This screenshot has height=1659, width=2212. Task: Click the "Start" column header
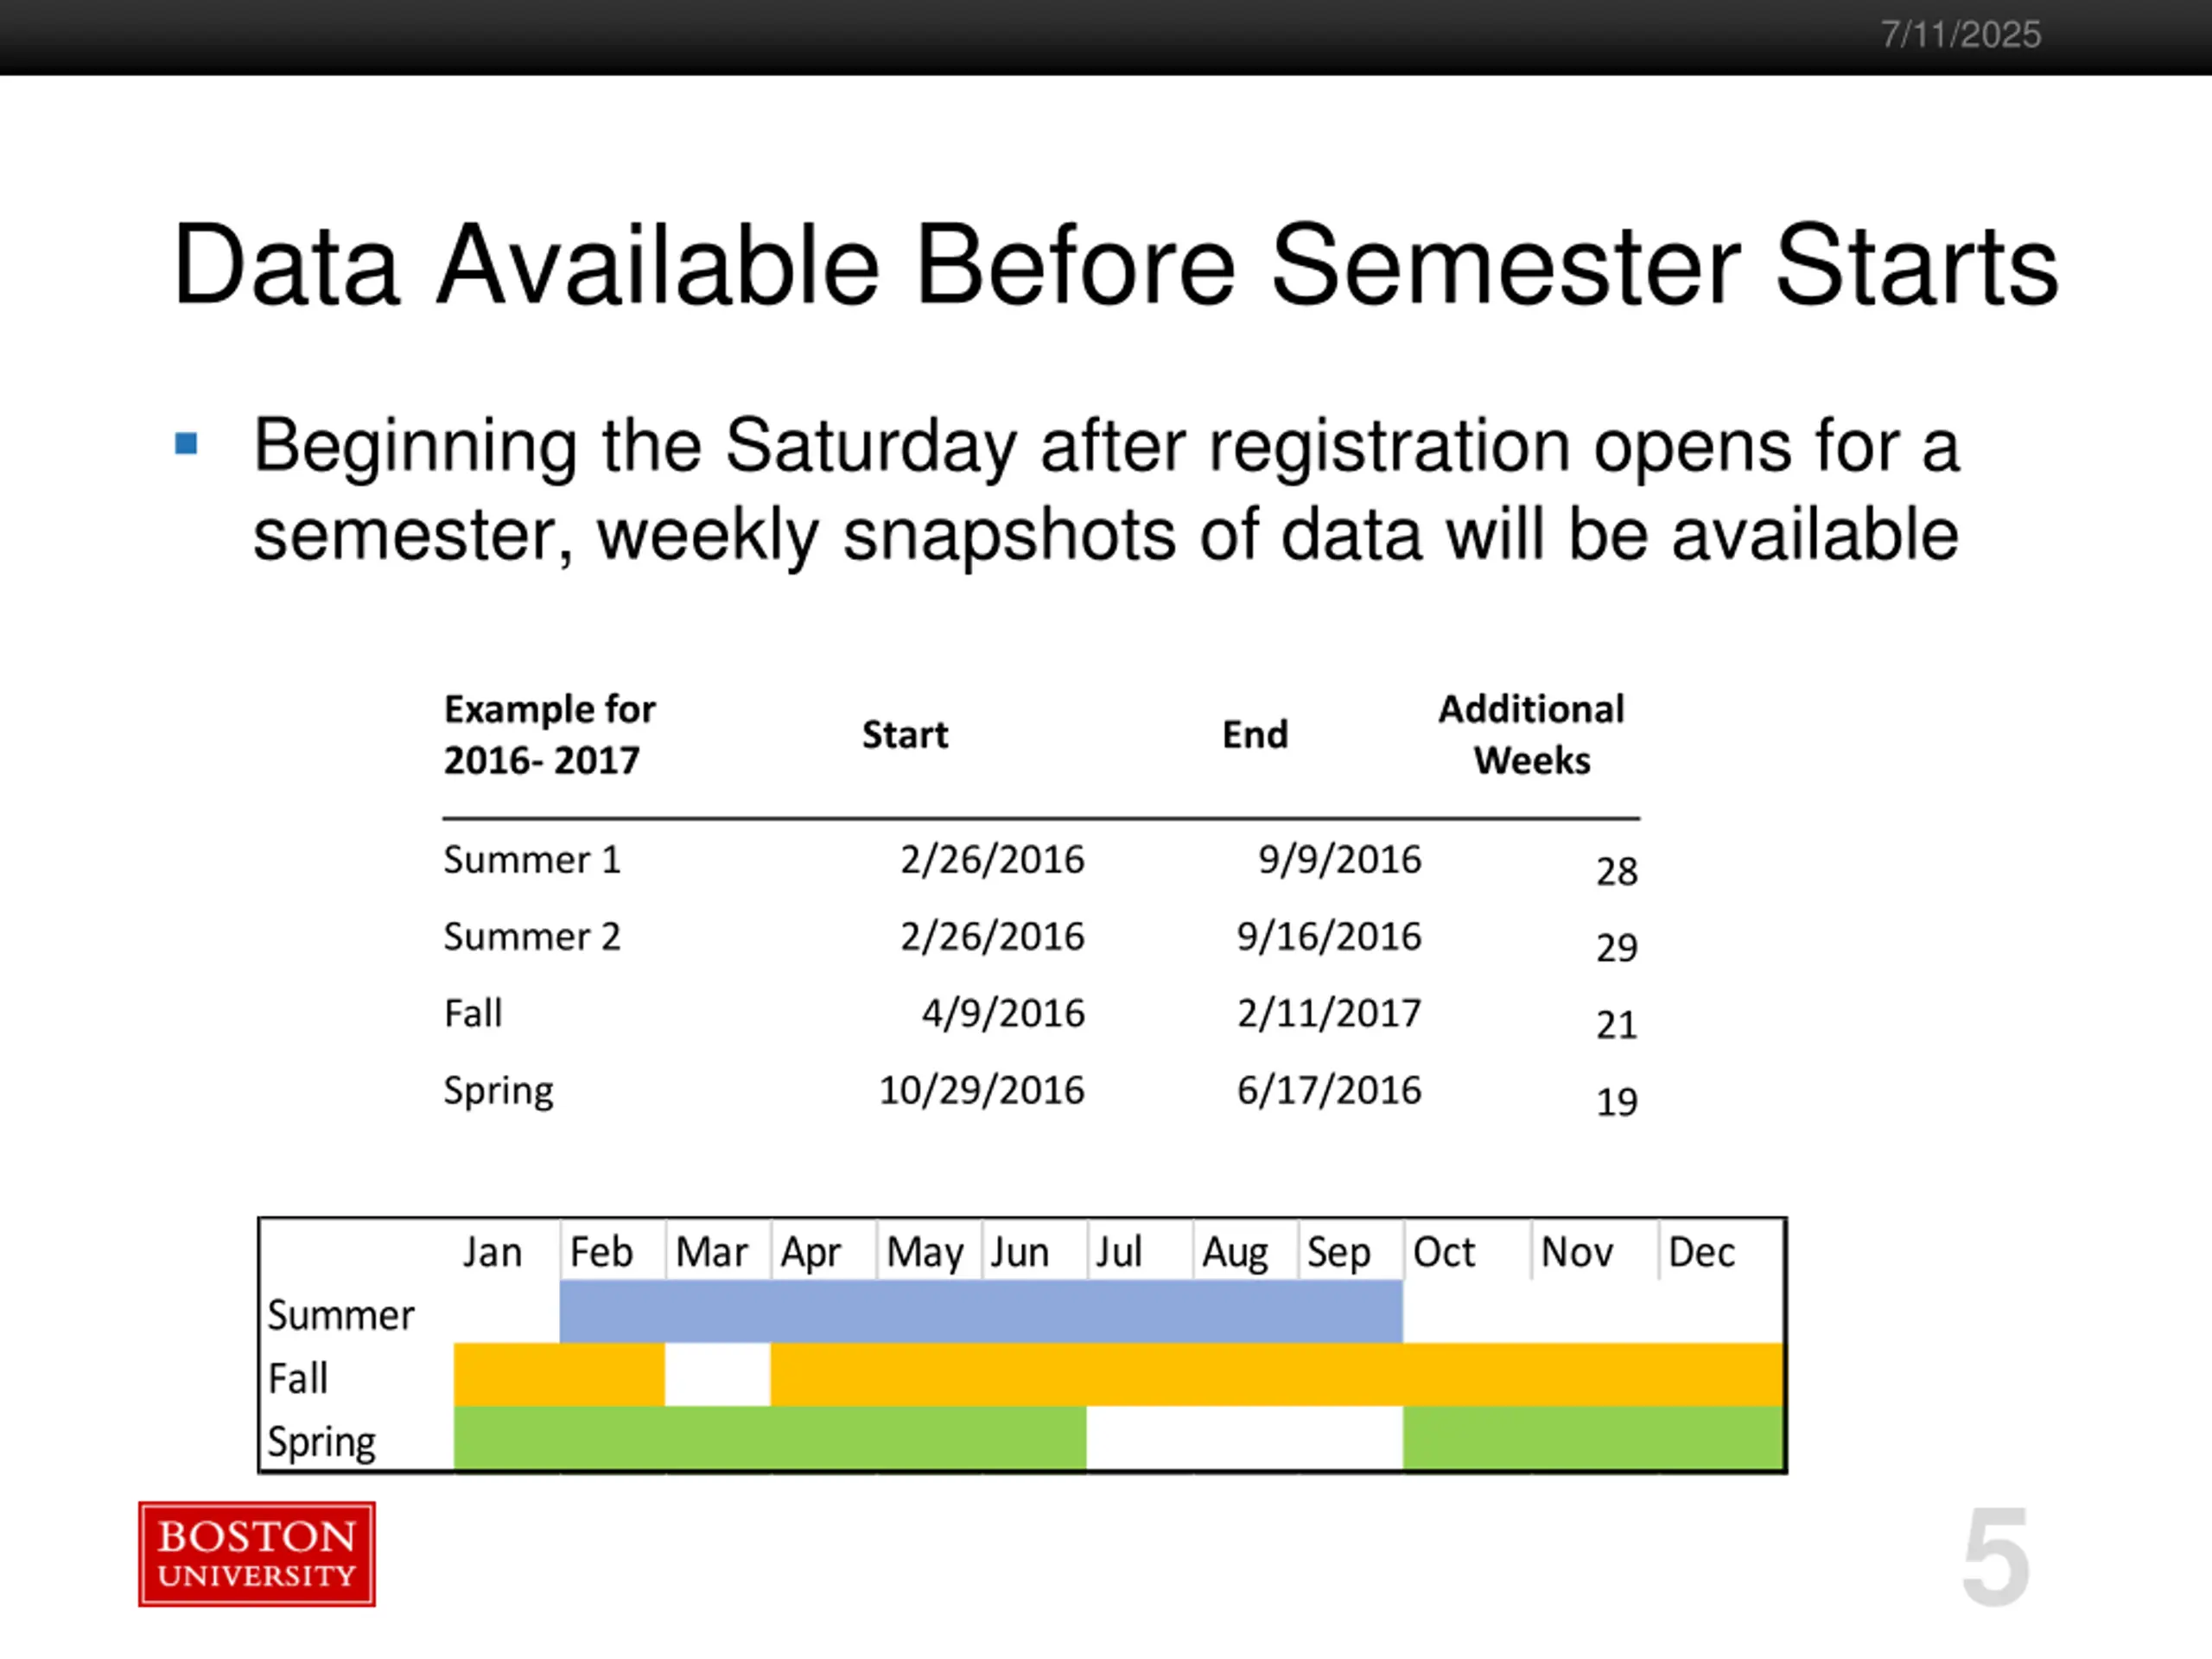[904, 735]
